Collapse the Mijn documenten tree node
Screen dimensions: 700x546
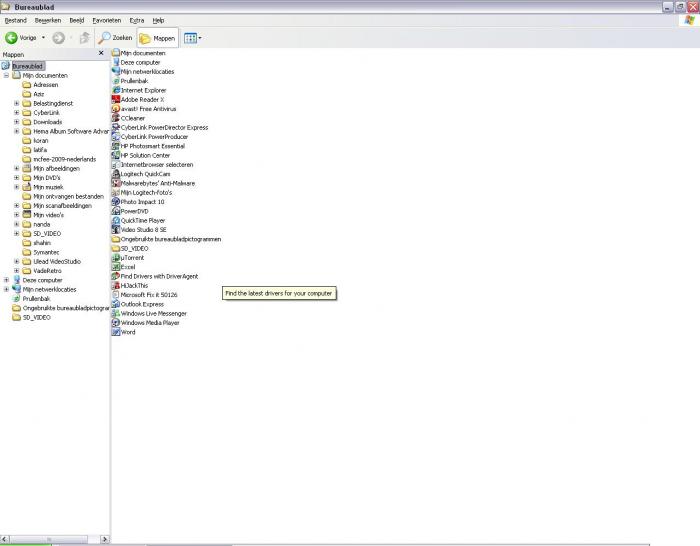(6, 75)
